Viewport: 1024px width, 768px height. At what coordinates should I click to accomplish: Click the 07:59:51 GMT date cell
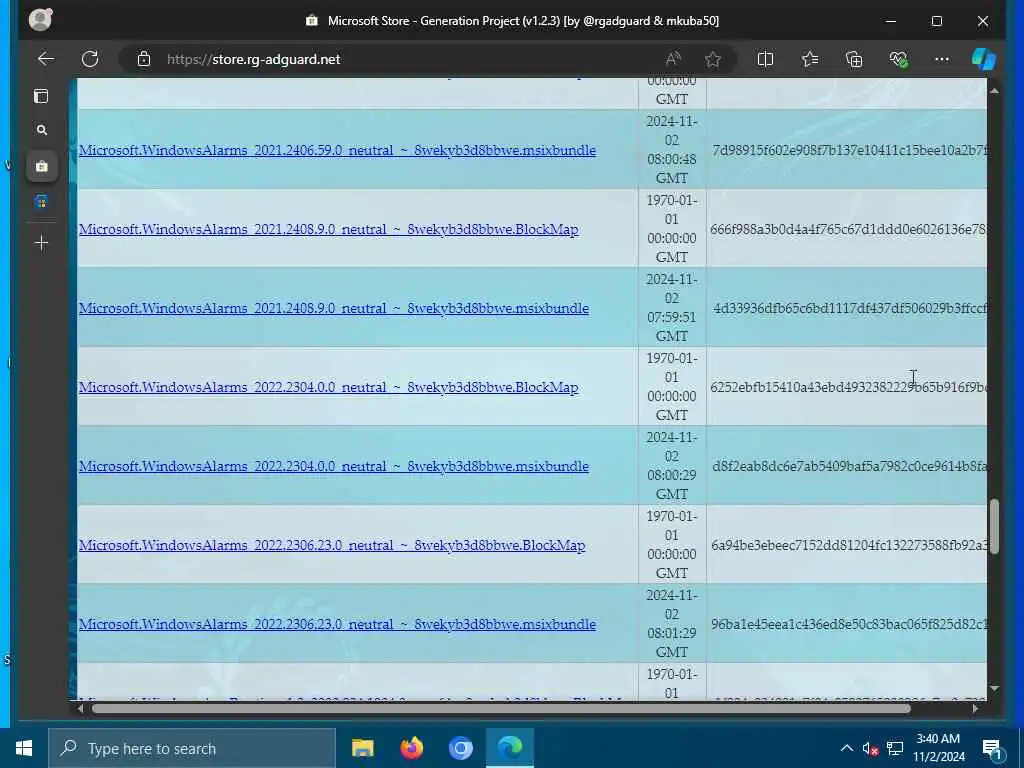672,308
